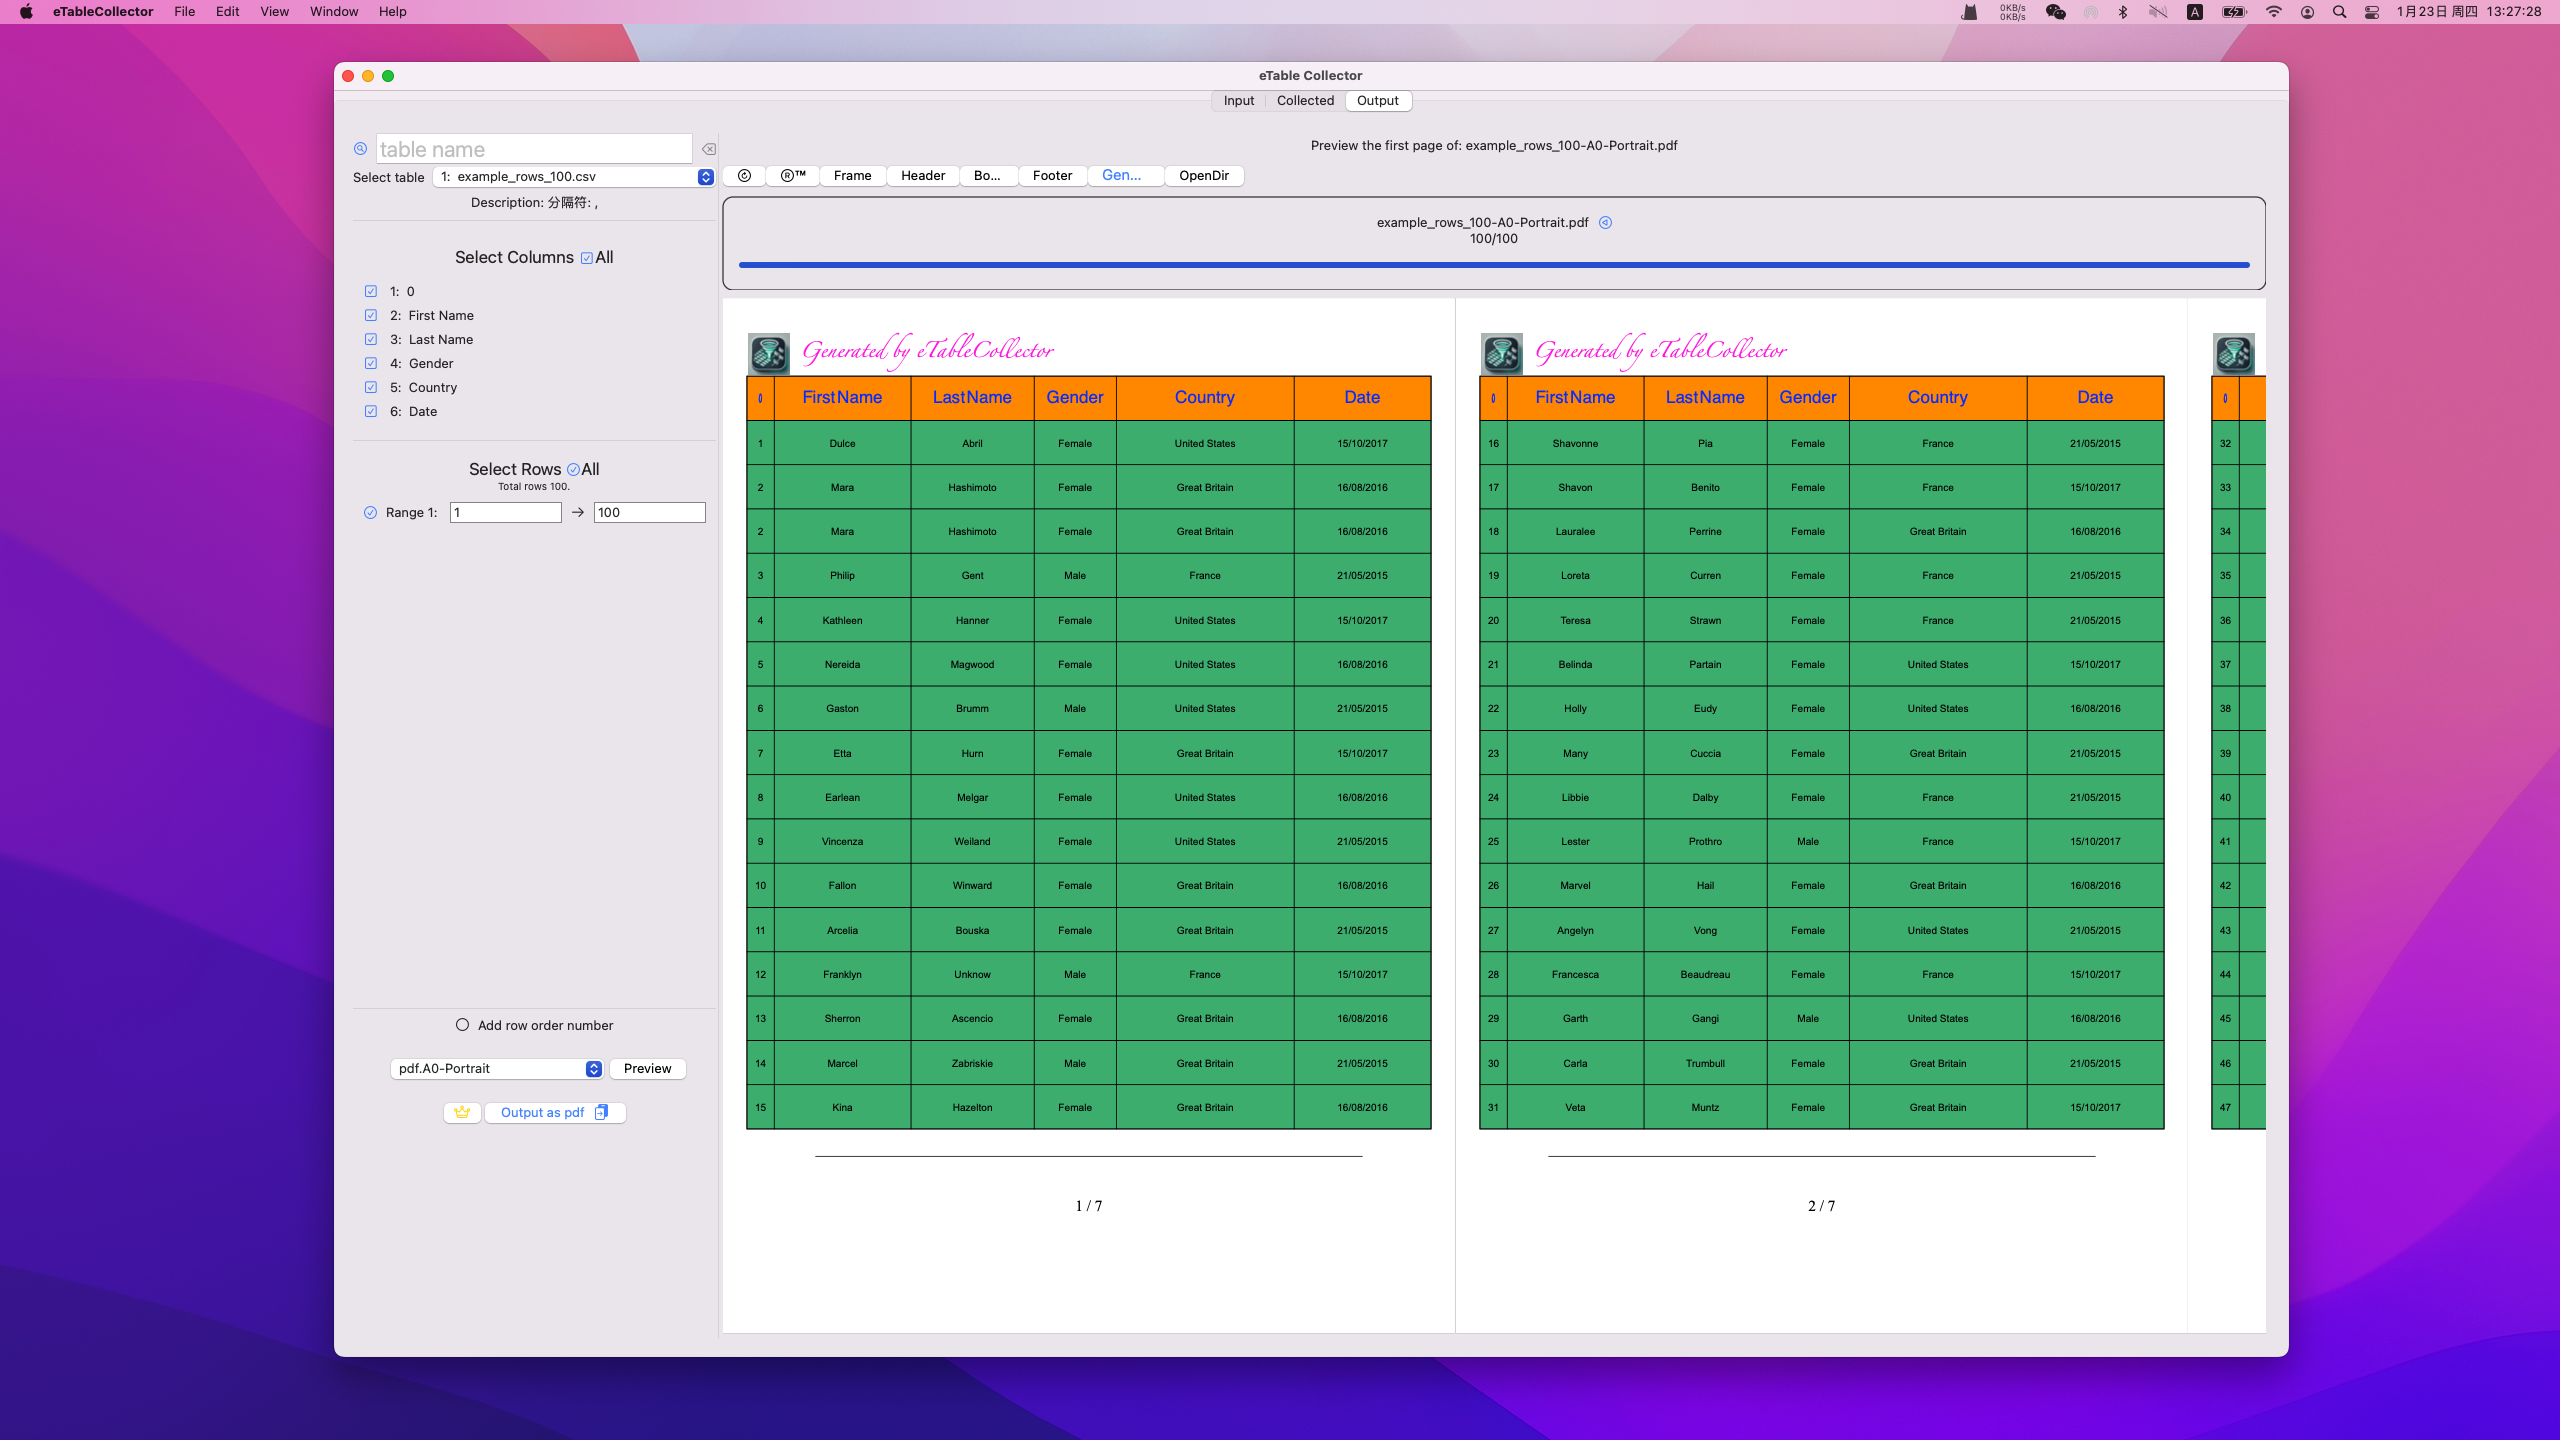Click the Range 1 start field
This screenshot has height=1440, width=2560.
pos(506,512)
